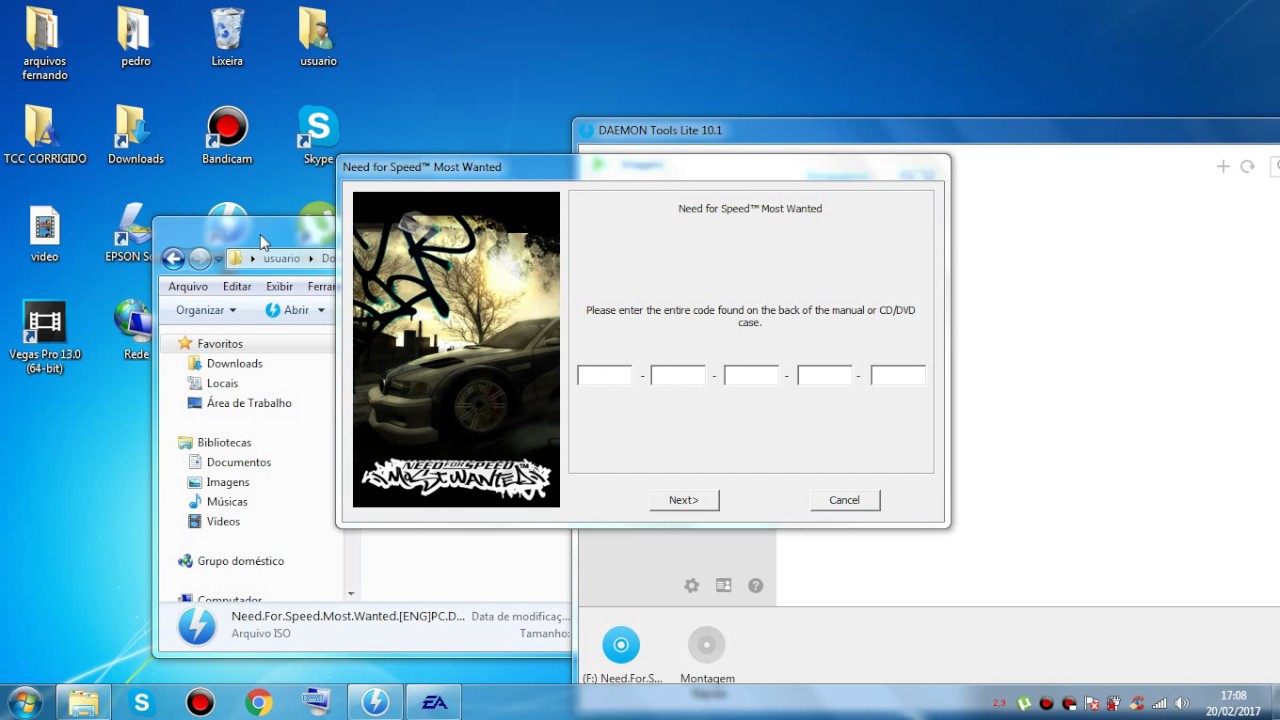Click the CCleaner icon in system tray

click(x=1137, y=703)
